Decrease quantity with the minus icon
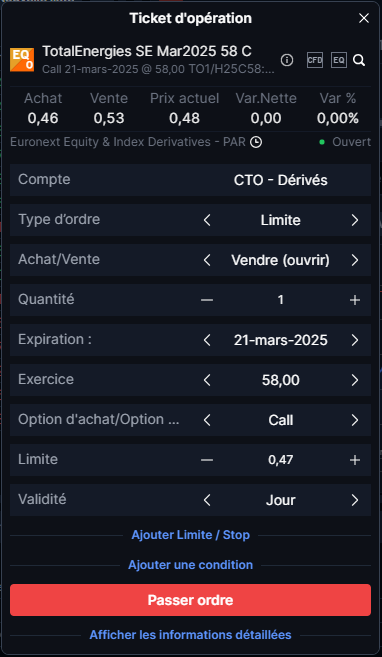382x657 pixels. (207, 300)
